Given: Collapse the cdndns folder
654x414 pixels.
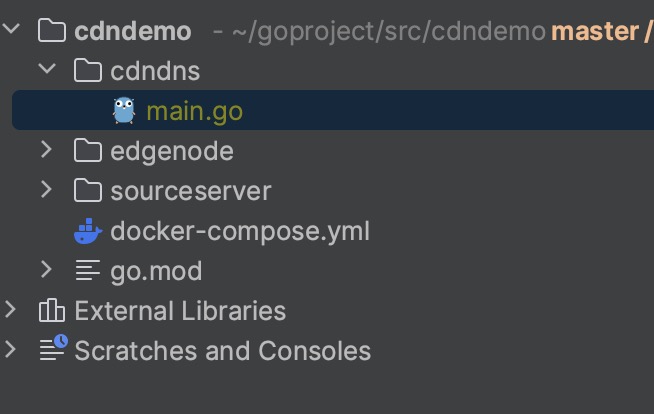Looking at the screenshot, I should coord(46,70).
